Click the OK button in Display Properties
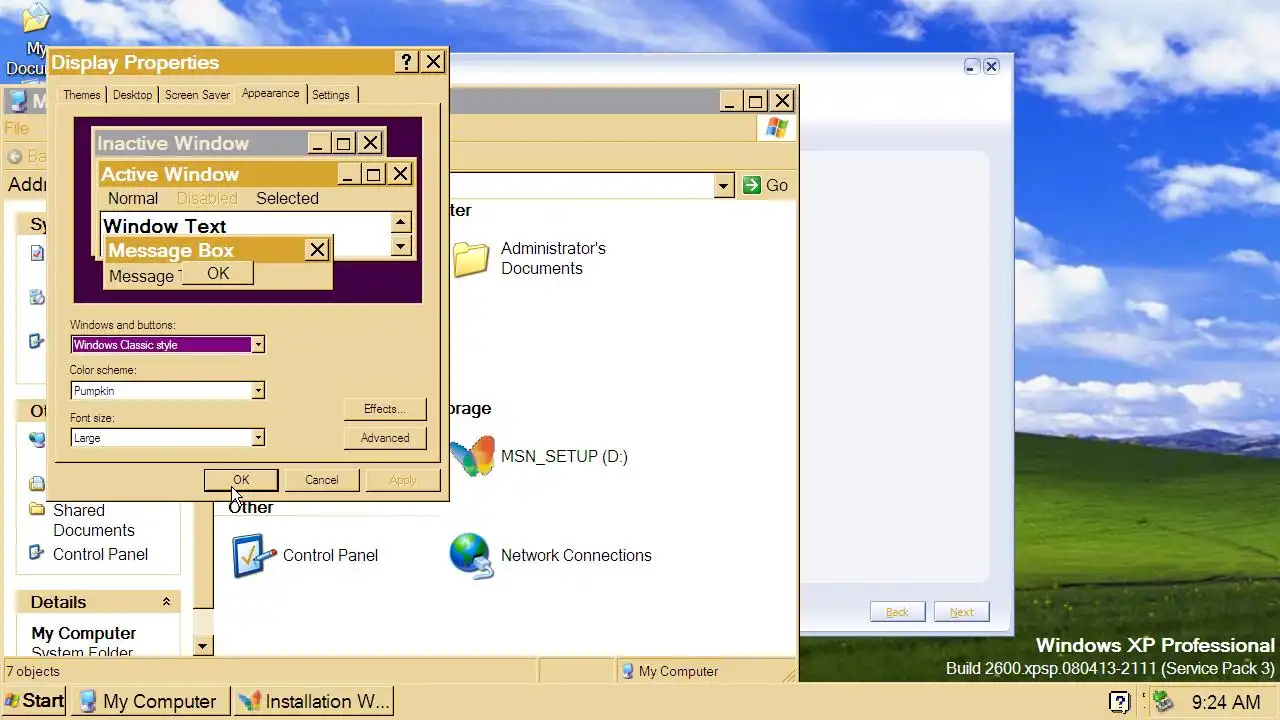Screen dimensions: 1280x720 tap(241, 480)
